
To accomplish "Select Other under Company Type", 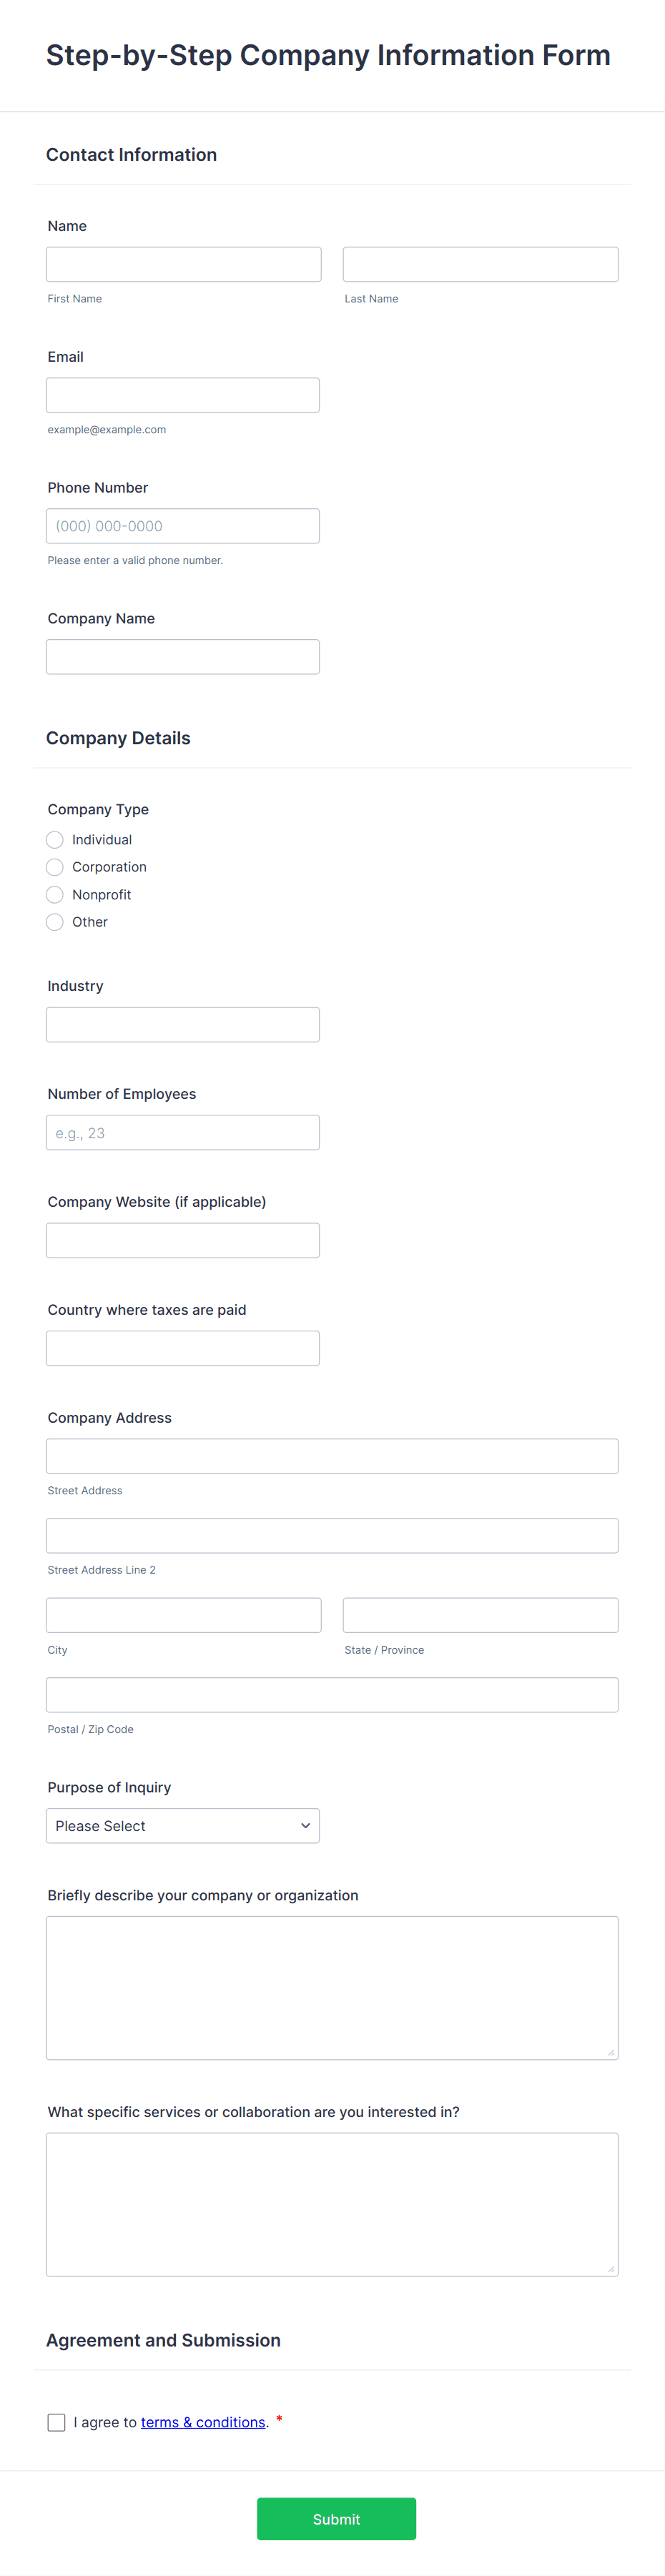I will click(54, 921).
